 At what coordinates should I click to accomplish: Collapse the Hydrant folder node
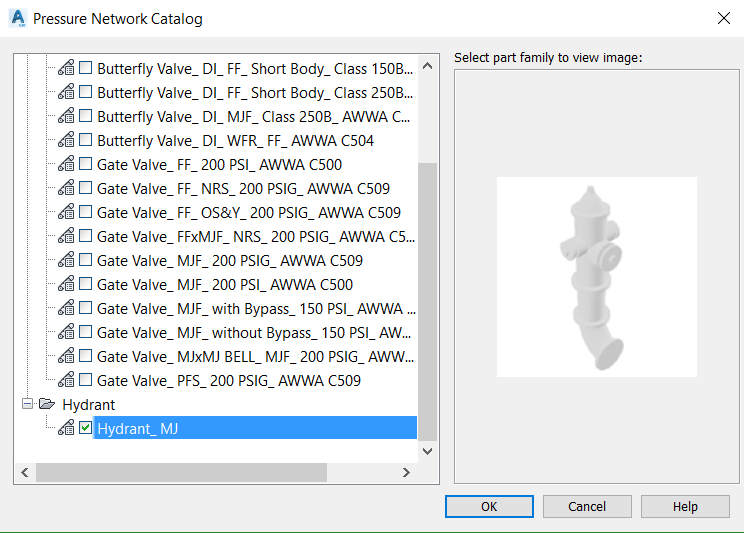tap(28, 404)
